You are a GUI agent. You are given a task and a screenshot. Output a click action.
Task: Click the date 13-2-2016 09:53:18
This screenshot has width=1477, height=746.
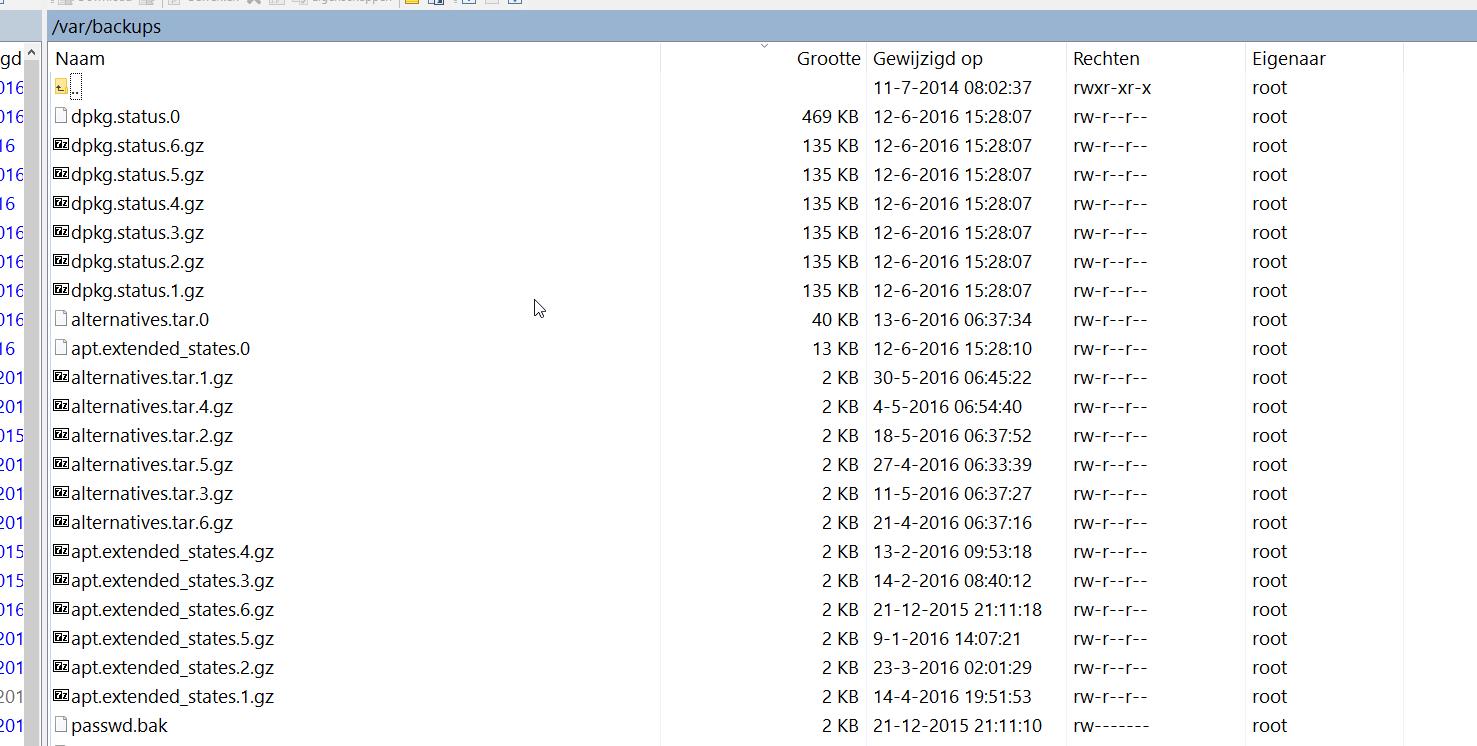click(x=952, y=551)
